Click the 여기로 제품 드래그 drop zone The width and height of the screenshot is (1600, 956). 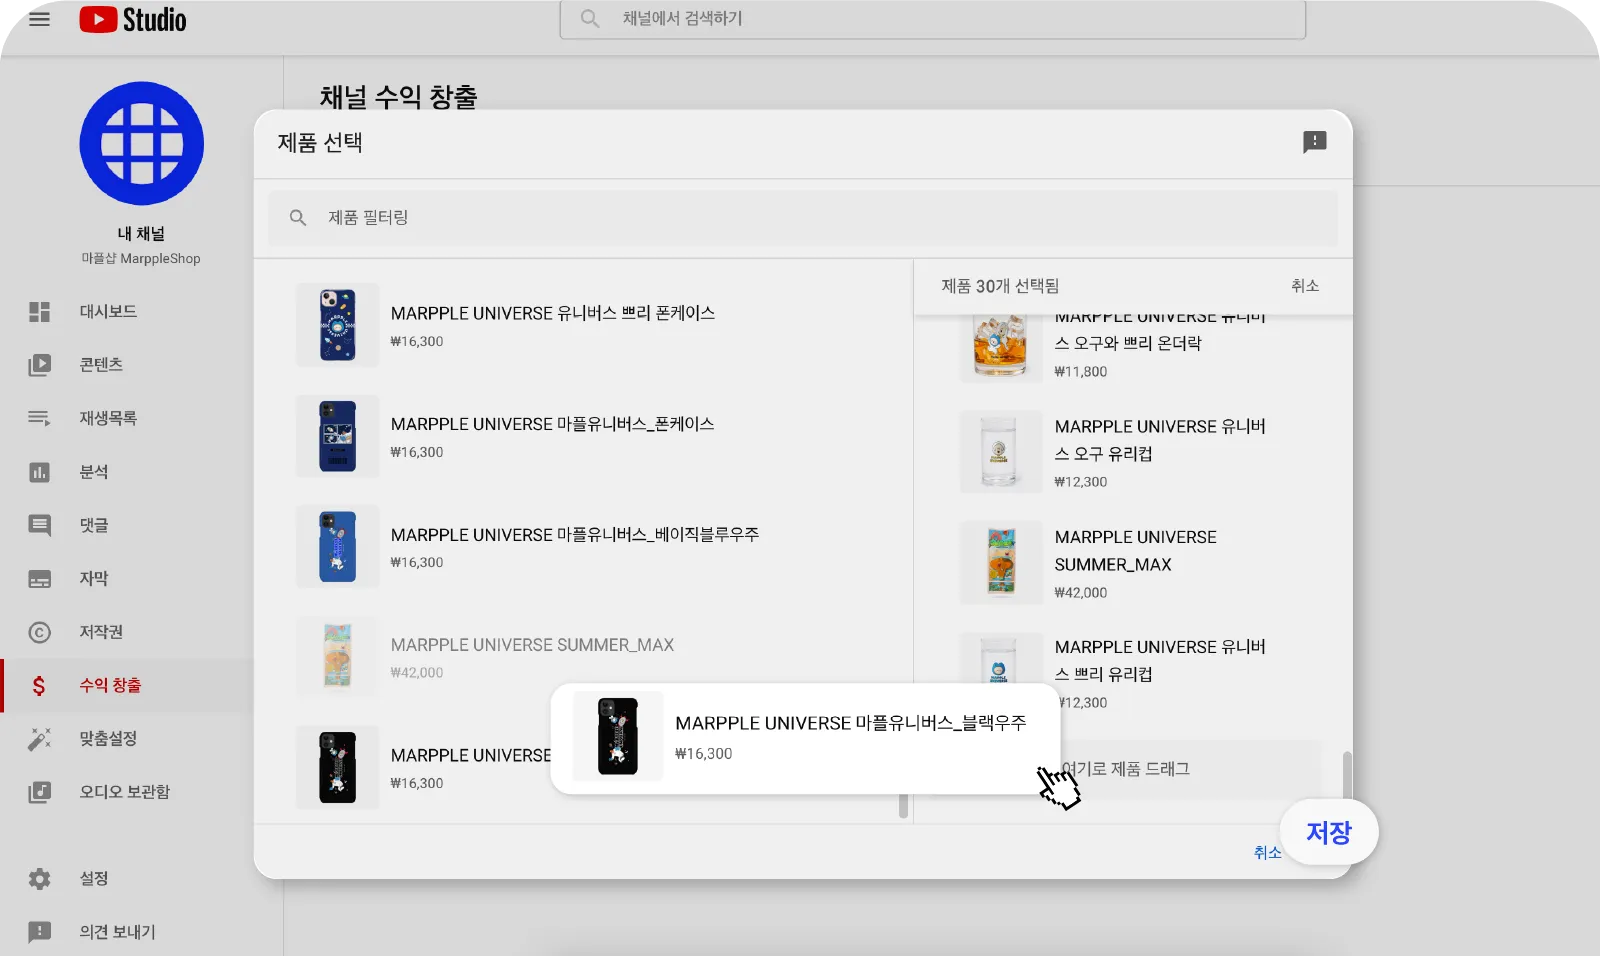[x=1126, y=769]
